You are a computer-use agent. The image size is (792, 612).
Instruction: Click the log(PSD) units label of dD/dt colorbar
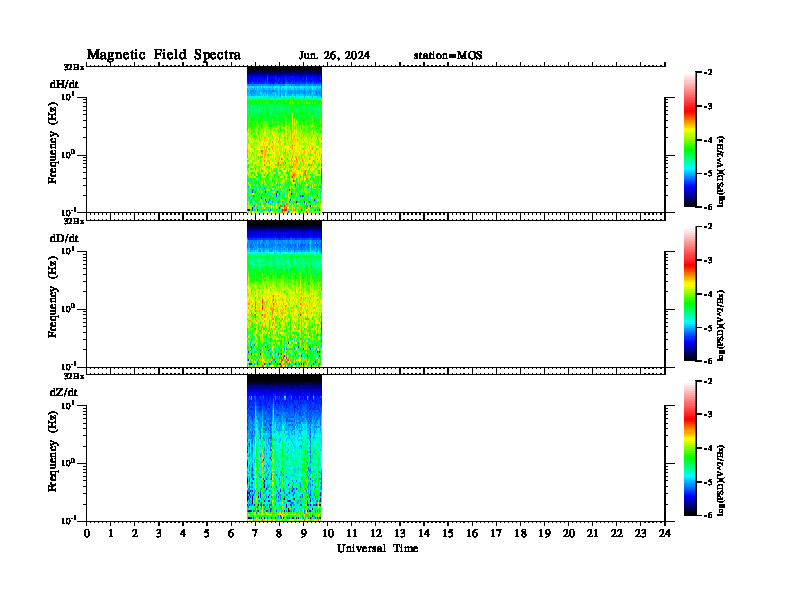pyautogui.click(x=721, y=324)
